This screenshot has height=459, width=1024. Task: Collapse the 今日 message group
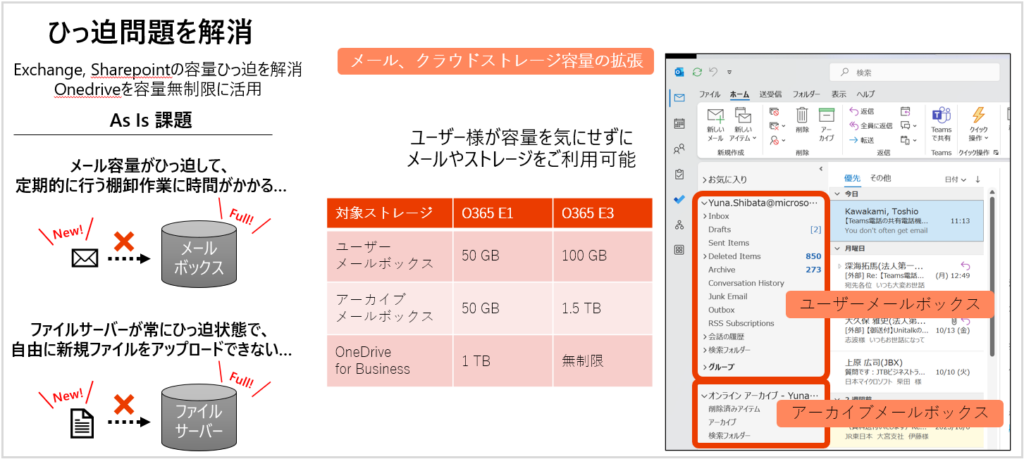coord(838,194)
